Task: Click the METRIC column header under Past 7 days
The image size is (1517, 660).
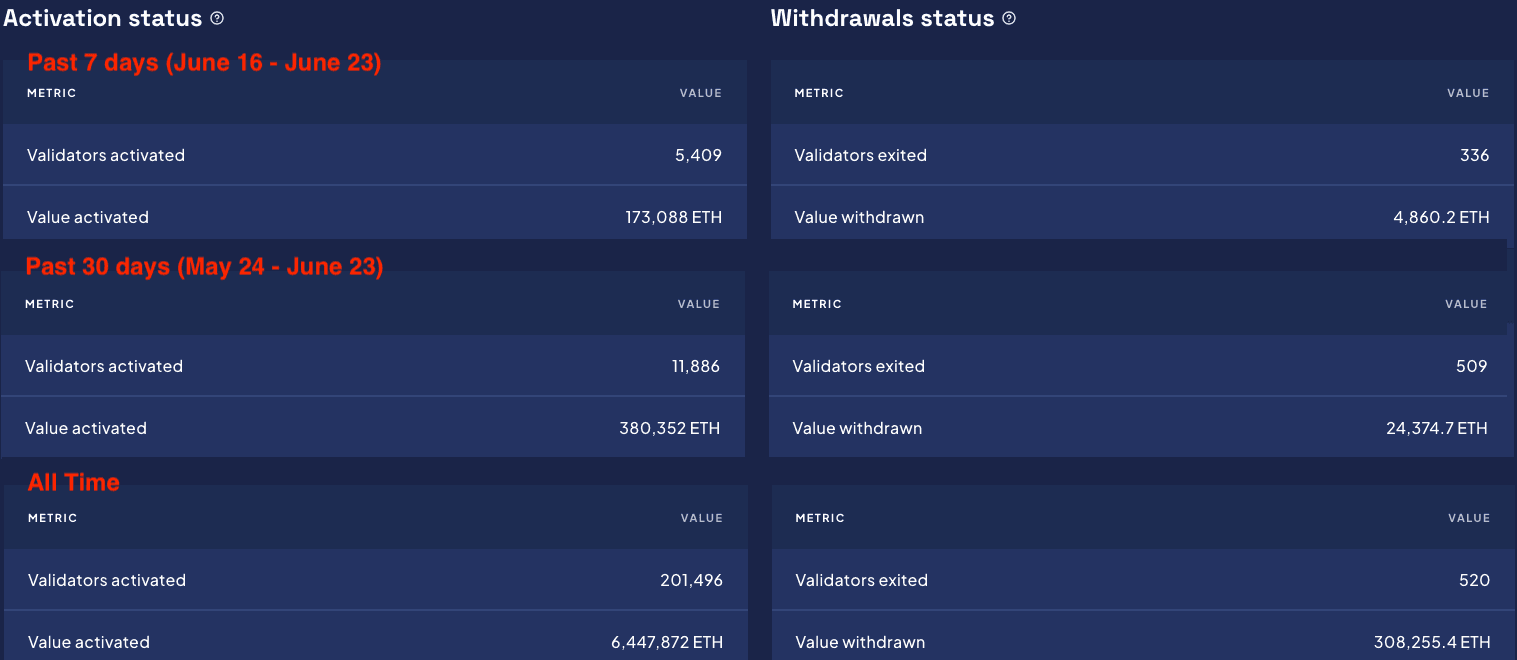Action: pyautogui.click(x=52, y=93)
